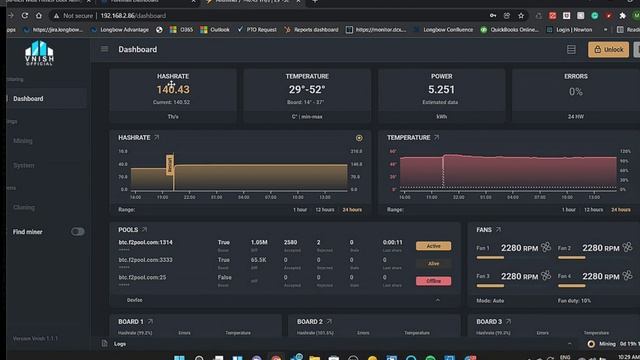Image resolution: width=640 pixels, height=360 pixels.
Task: Open the Vnish Official logo link
Action: [x=39, y=53]
